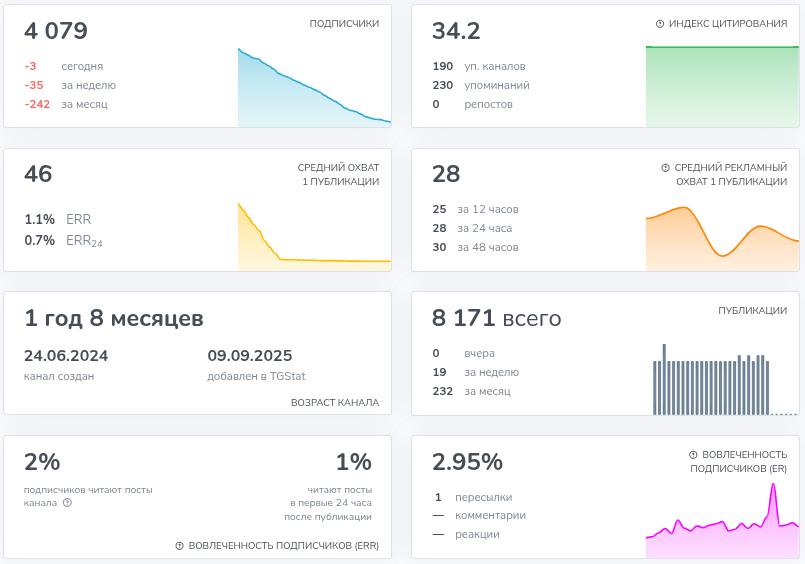The height and width of the screenshot is (564, 805).
Task: Click help icon next to Средний рекламный охват
Action: 665,168
